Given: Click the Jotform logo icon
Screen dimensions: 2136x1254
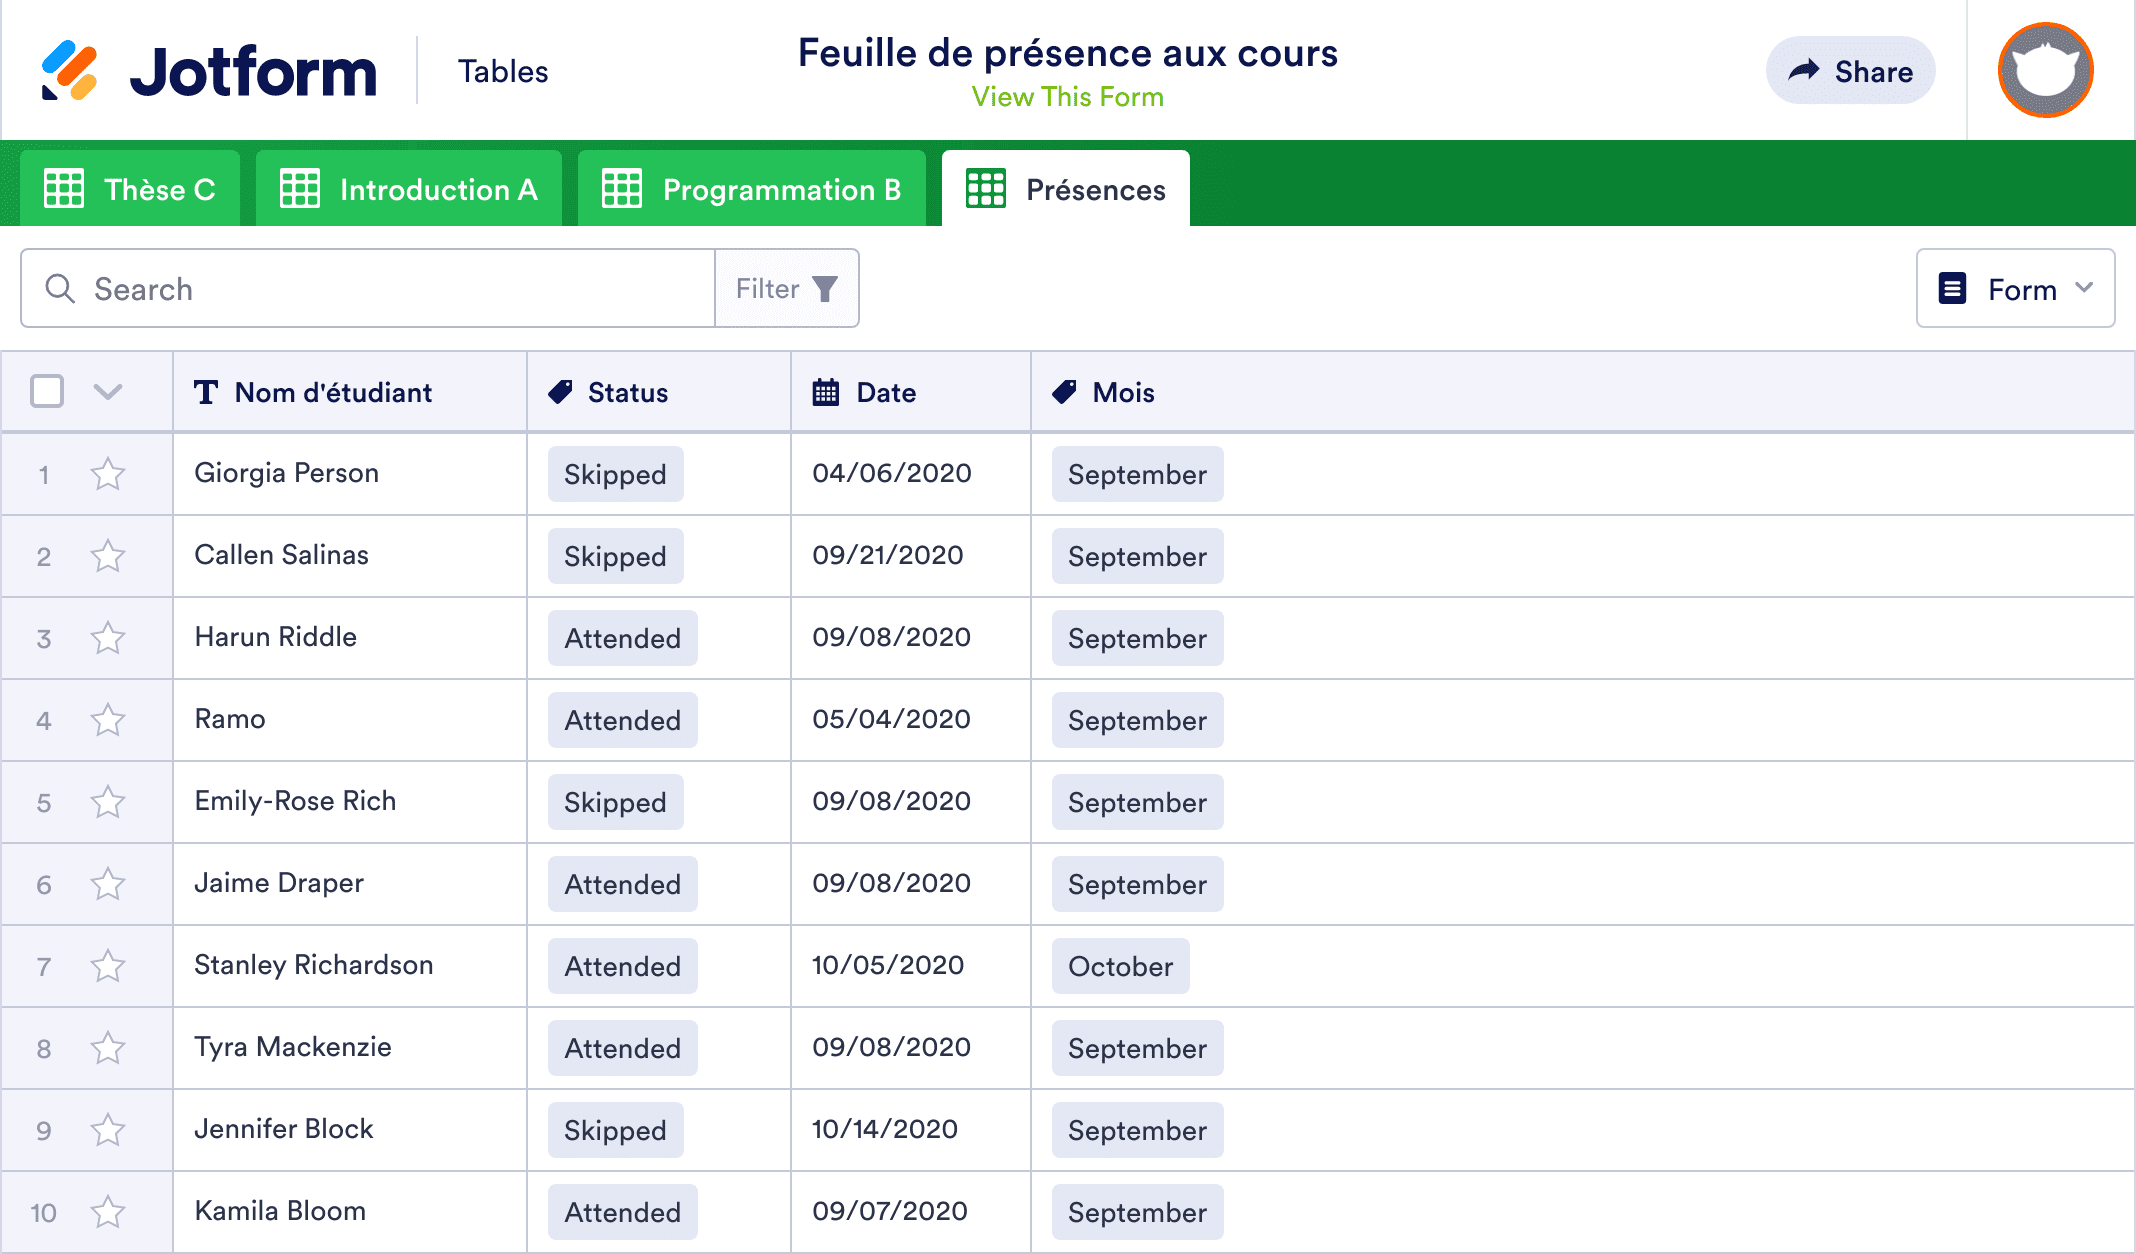Looking at the screenshot, I should pyautogui.click(x=70, y=71).
